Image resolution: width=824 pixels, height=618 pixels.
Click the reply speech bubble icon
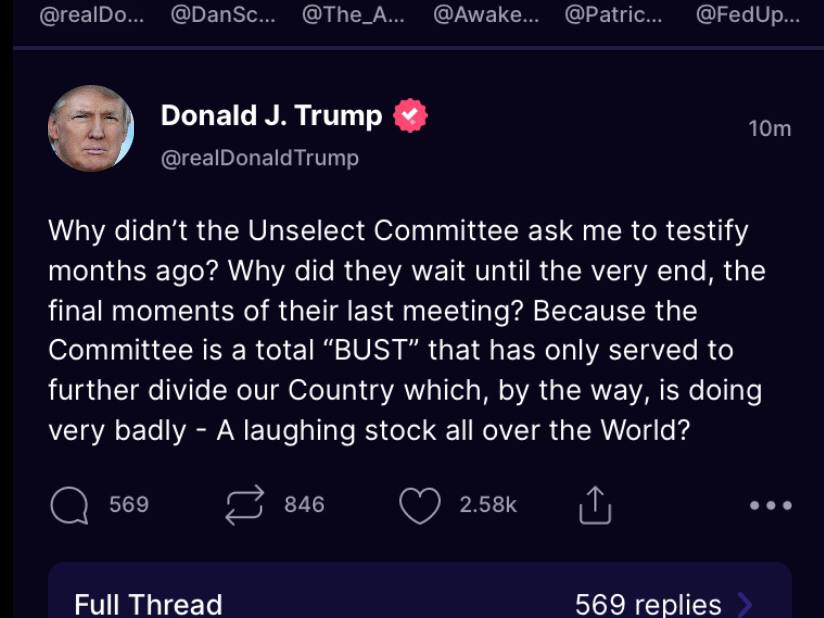click(69, 505)
